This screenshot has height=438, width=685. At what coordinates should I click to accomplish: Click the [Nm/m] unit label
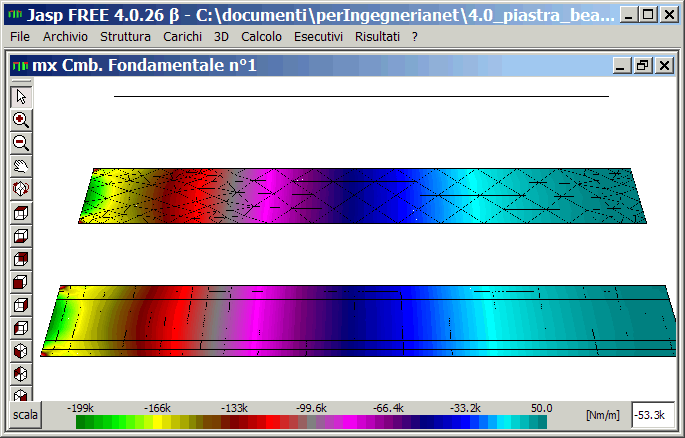coord(603,415)
